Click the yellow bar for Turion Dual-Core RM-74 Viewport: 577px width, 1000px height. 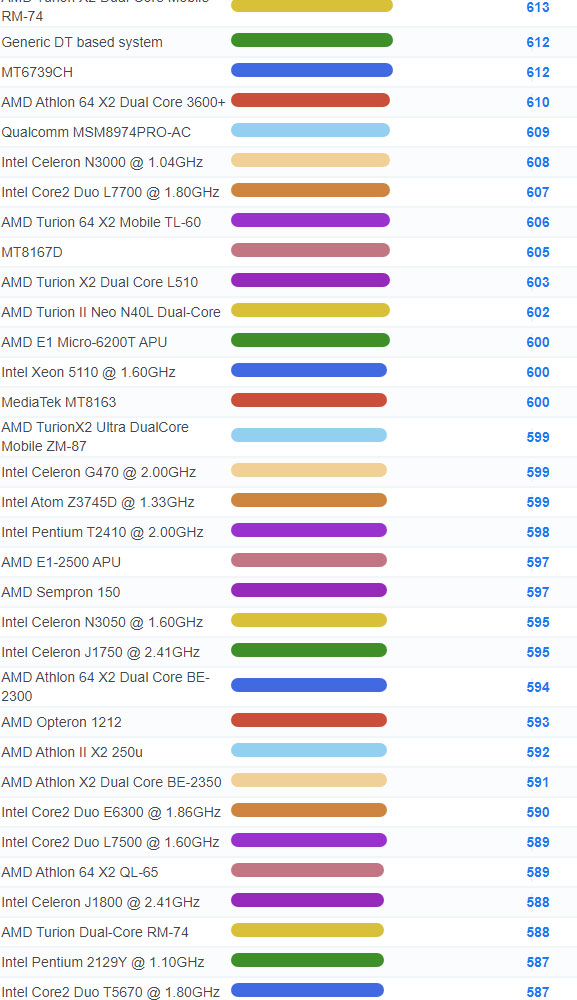307,930
